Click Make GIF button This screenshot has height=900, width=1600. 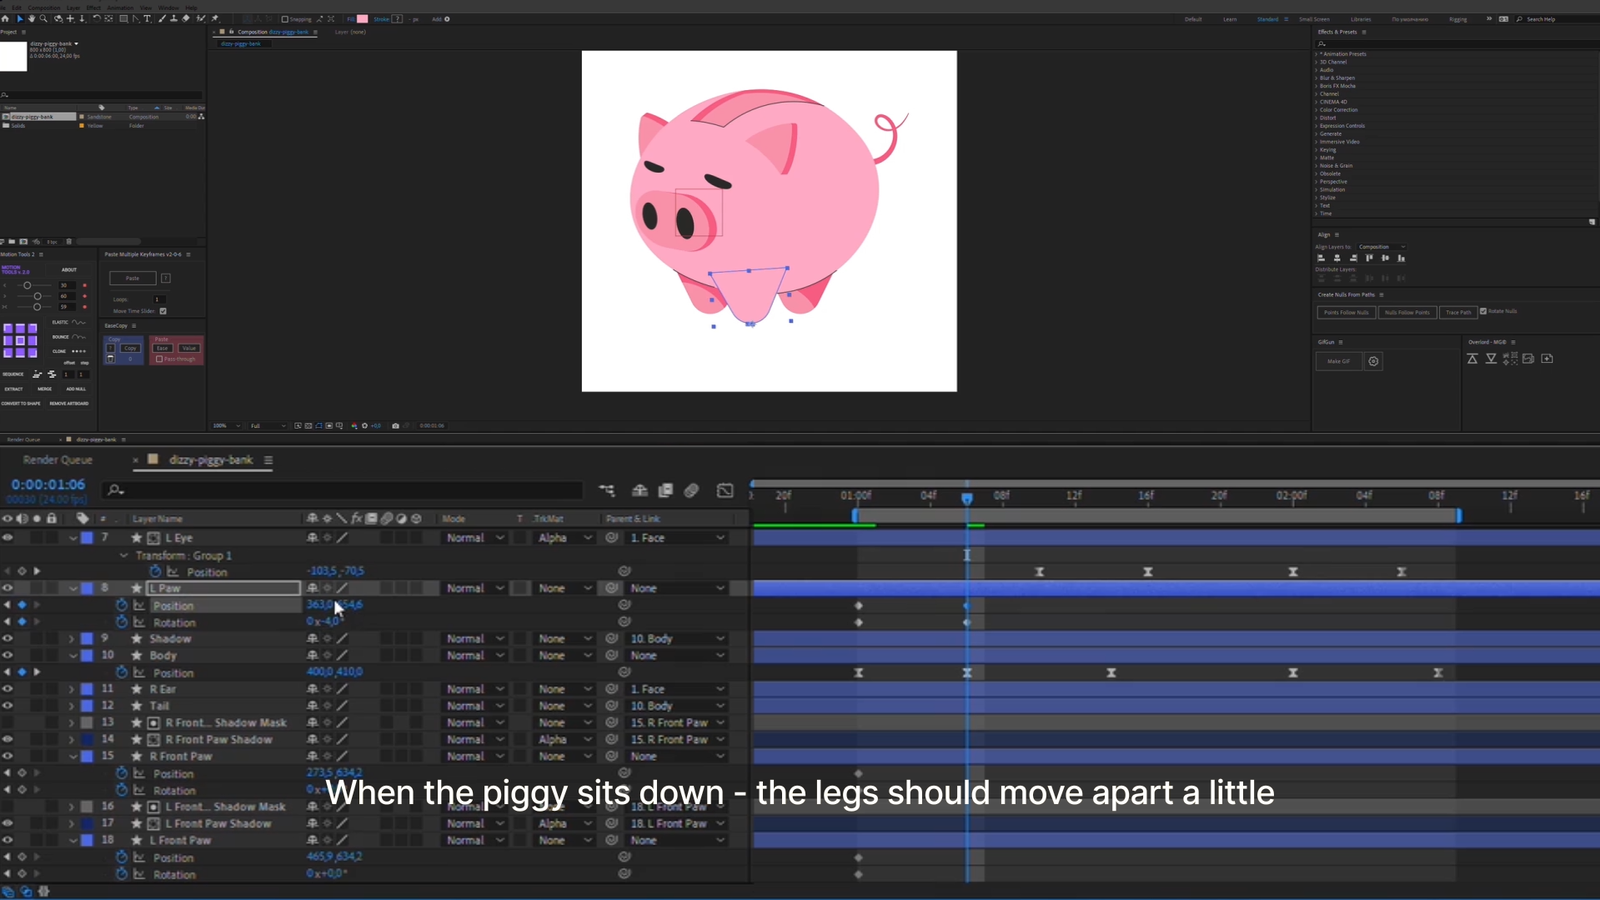[x=1339, y=361]
